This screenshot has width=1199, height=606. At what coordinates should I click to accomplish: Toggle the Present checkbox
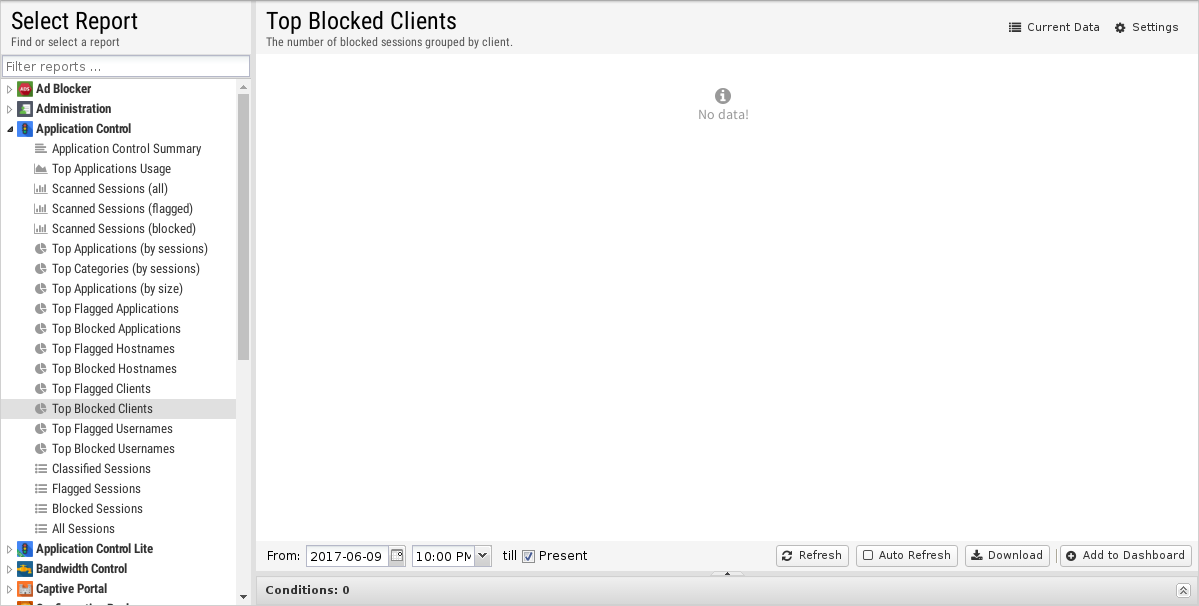528,556
